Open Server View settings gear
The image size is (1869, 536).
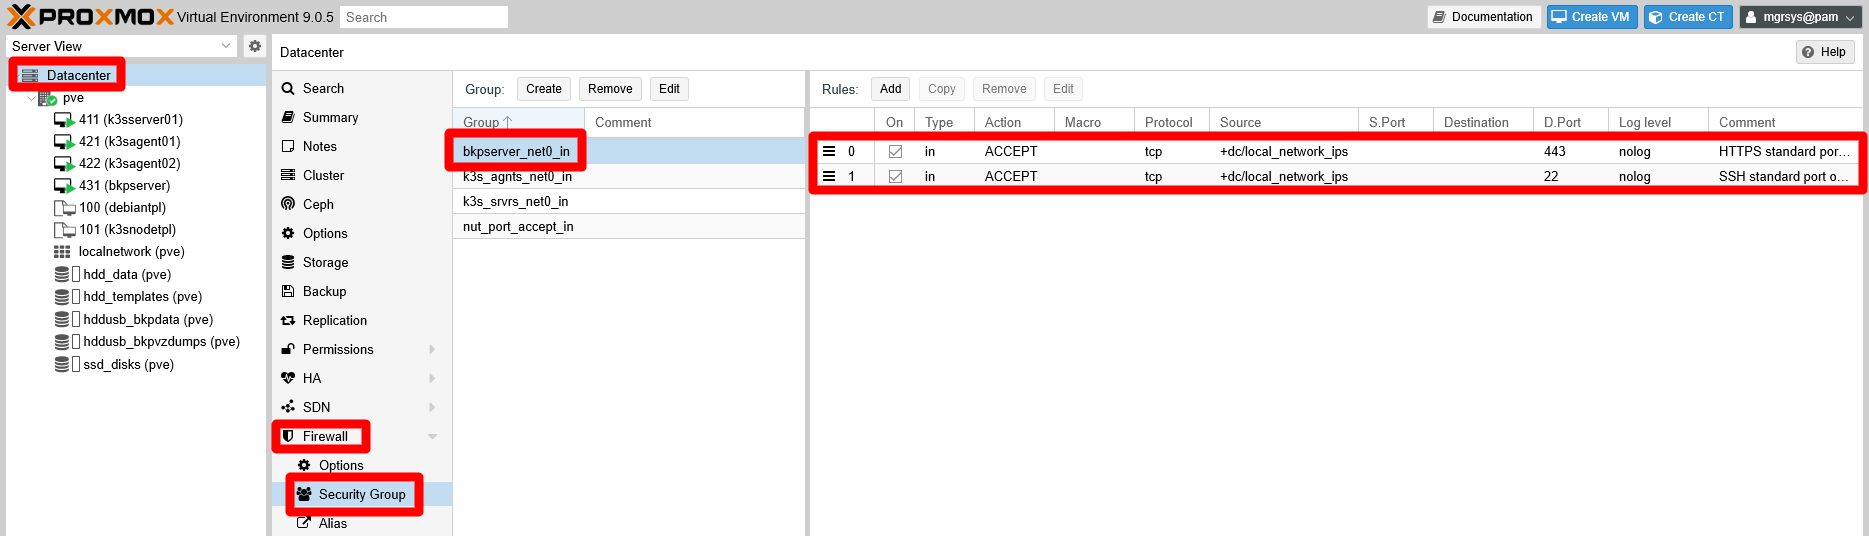point(255,46)
